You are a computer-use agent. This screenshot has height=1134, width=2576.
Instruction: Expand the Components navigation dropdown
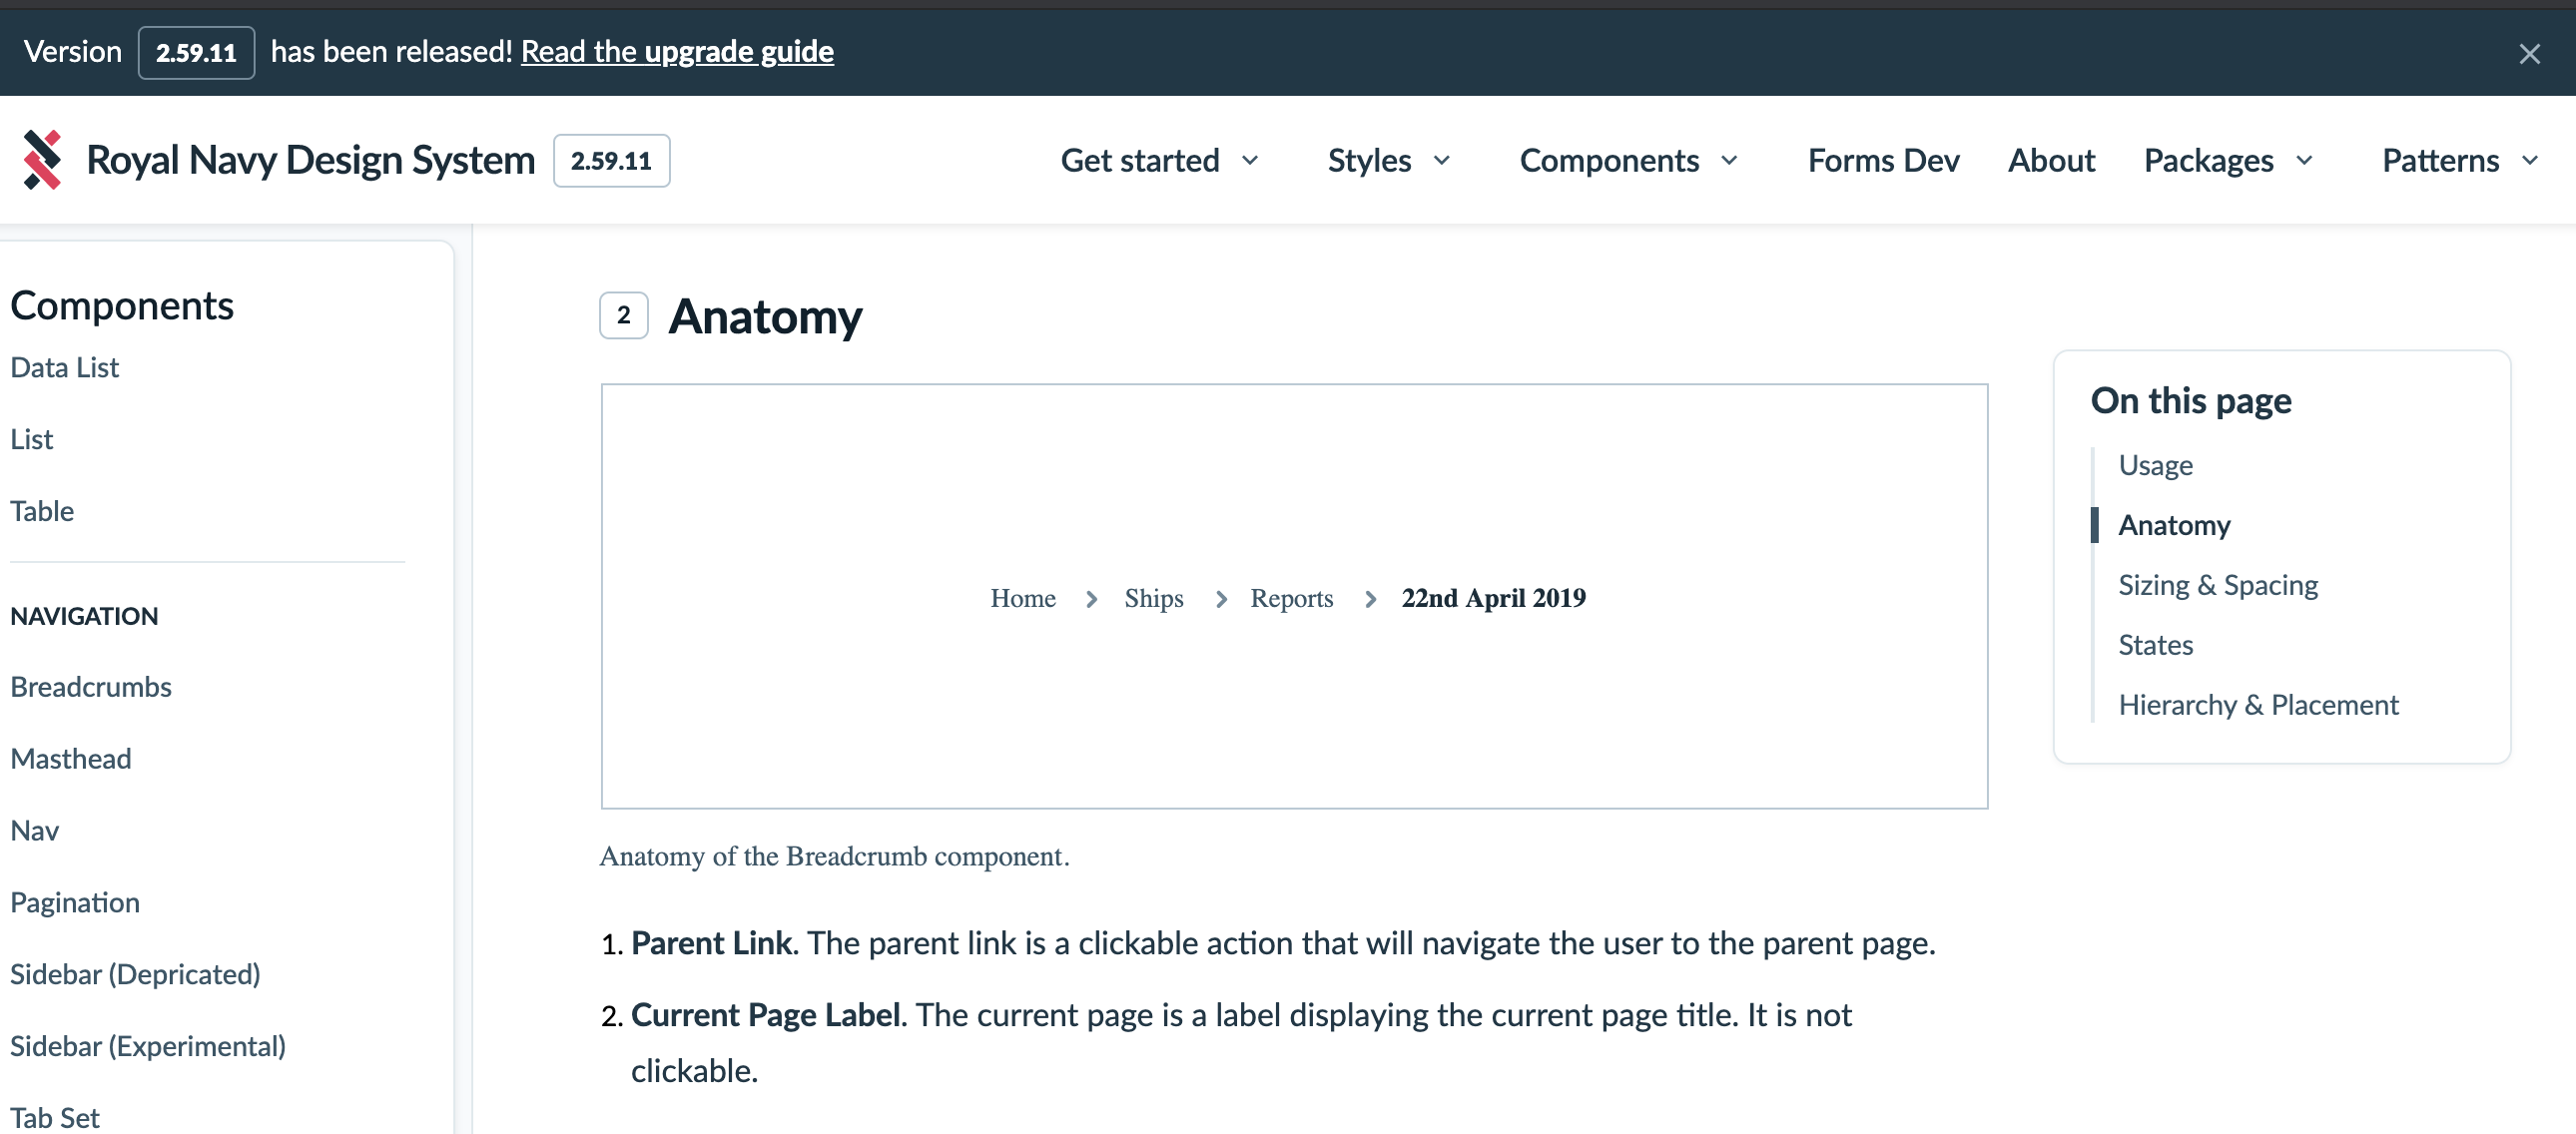[x=1628, y=160]
